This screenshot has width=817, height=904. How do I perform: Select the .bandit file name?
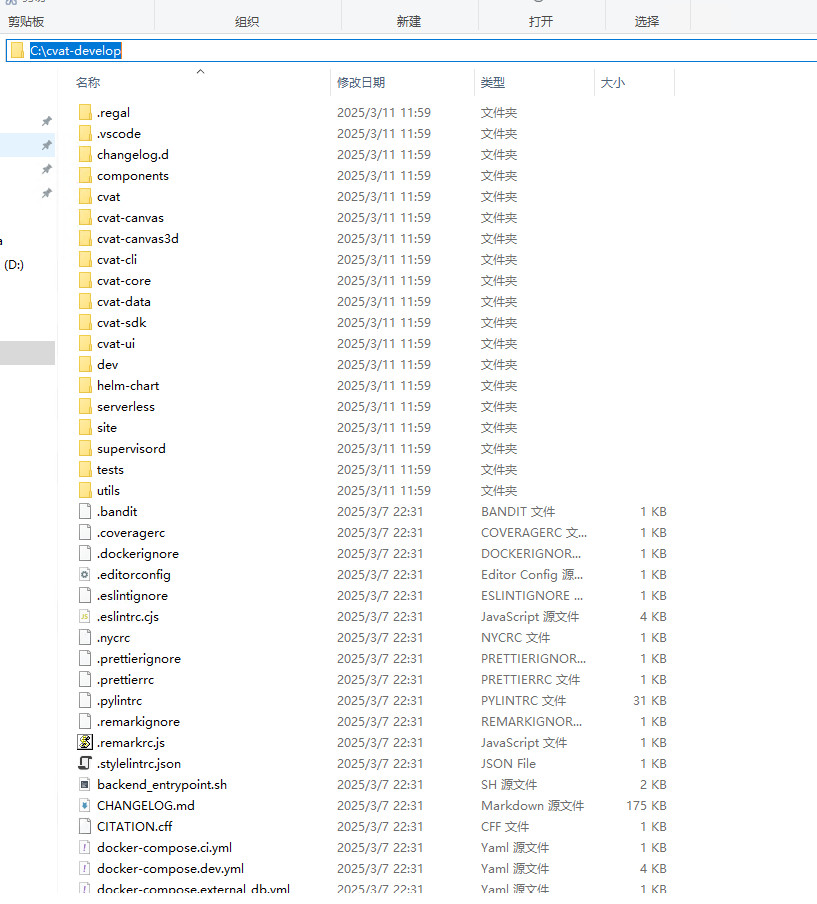pos(117,511)
